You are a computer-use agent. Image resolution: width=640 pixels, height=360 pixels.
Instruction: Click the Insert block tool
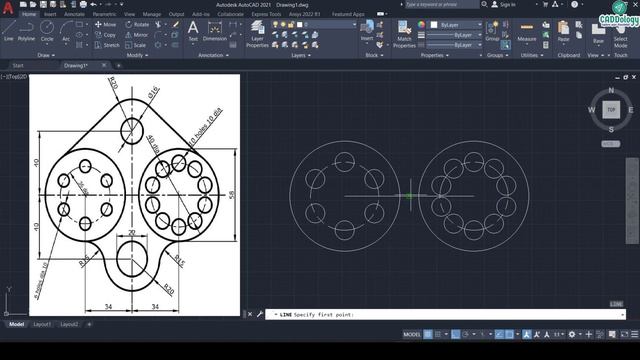click(367, 31)
